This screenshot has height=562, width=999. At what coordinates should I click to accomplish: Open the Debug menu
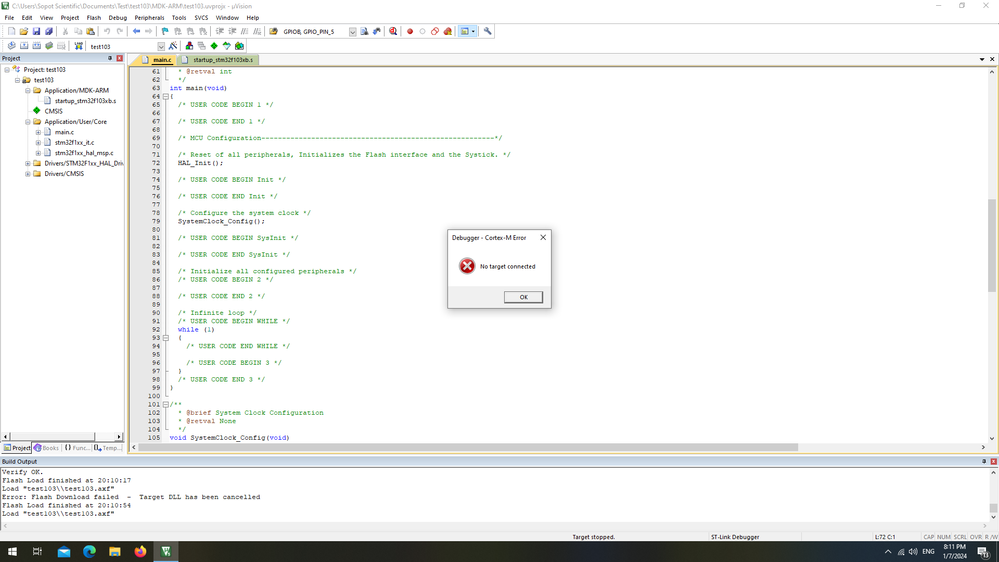tap(118, 18)
